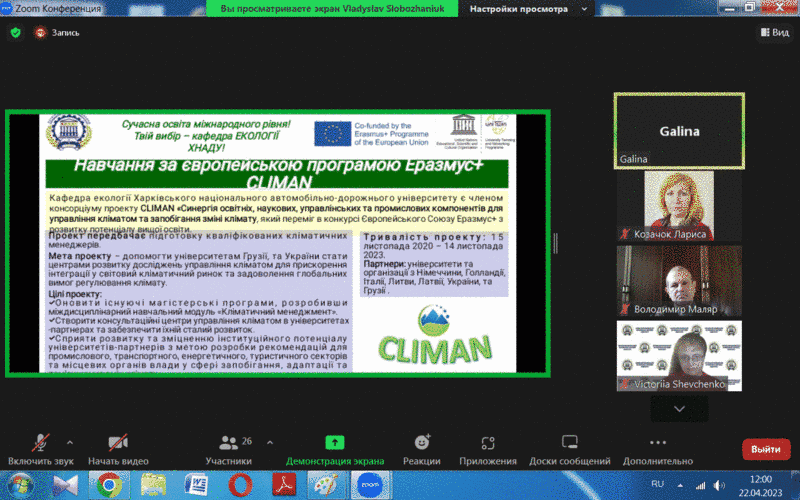
Task: Open the Реакции reactions menu
Action: 422,449
